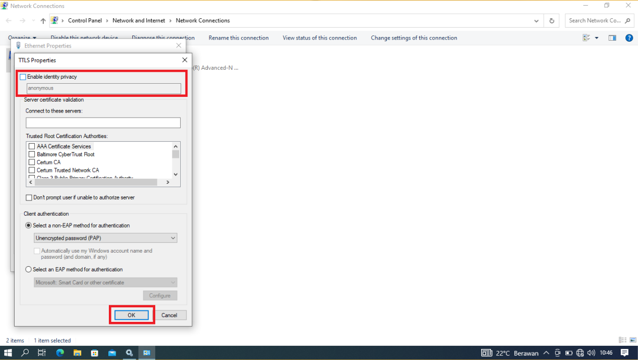The image size is (638, 360).
Task: Go to Network and Internet in breadcrumb
Action: [x=139, y=20]
